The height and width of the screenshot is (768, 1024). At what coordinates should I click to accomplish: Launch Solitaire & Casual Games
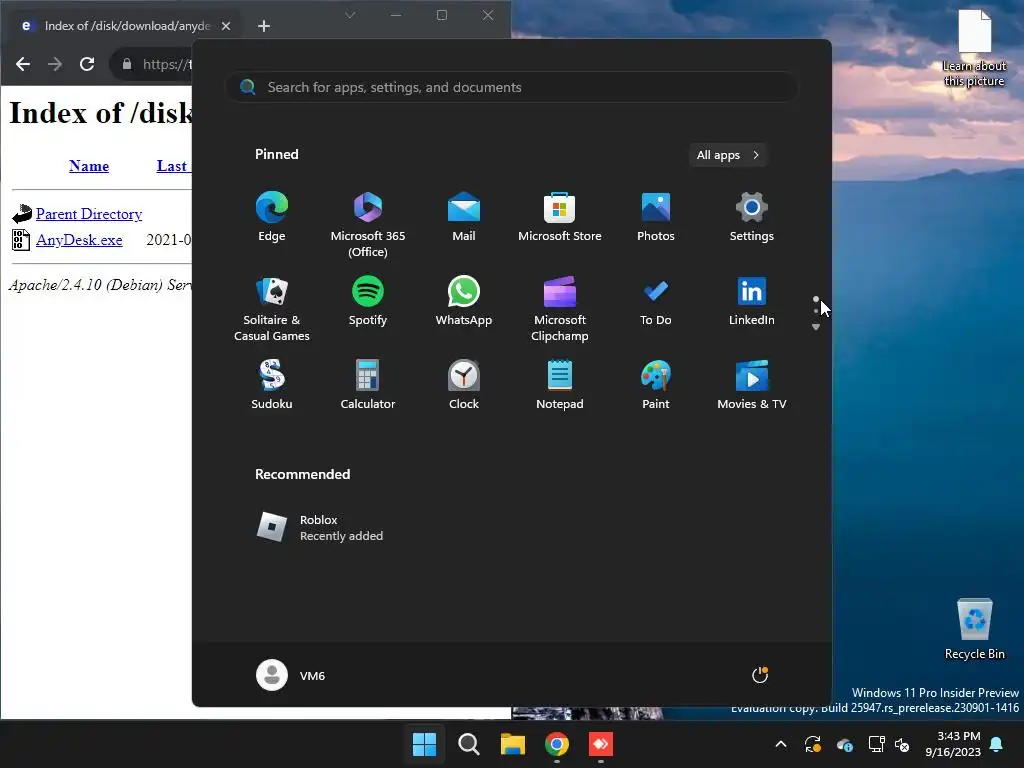[272, 308]
